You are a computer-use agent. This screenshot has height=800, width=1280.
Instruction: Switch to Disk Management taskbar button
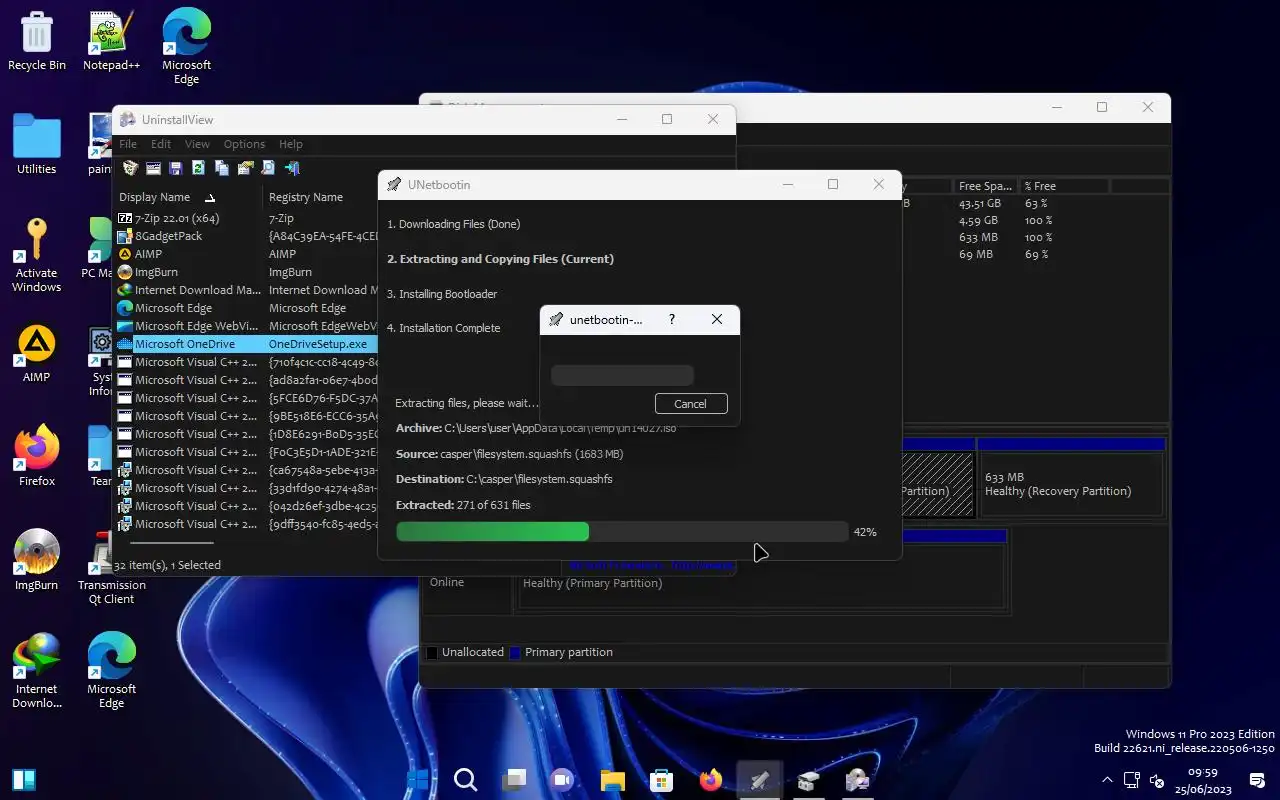(808, 780)
